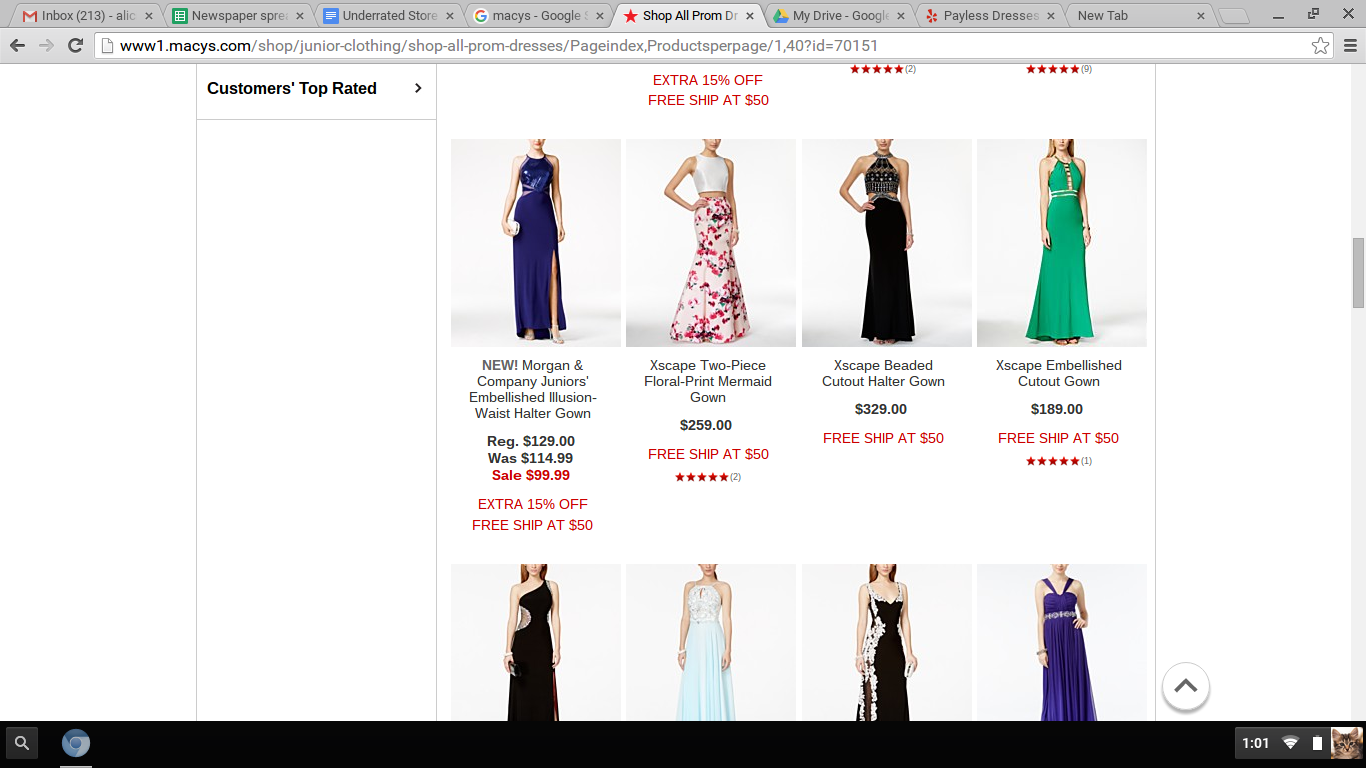This screenshot has height=768, width=1366.
Task: Switch to Underrated Store docs tab
Action: (389, 16)
